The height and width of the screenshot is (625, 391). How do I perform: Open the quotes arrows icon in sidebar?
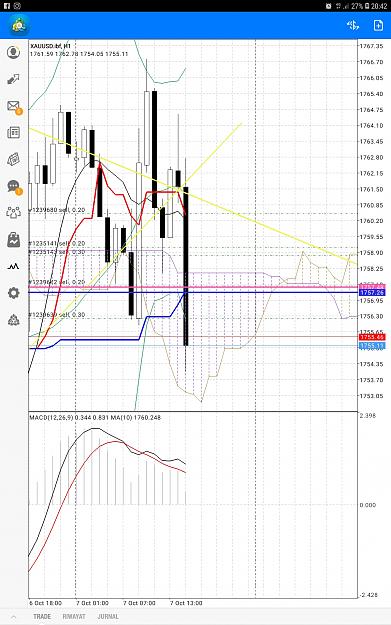click(x=14, y=79)
